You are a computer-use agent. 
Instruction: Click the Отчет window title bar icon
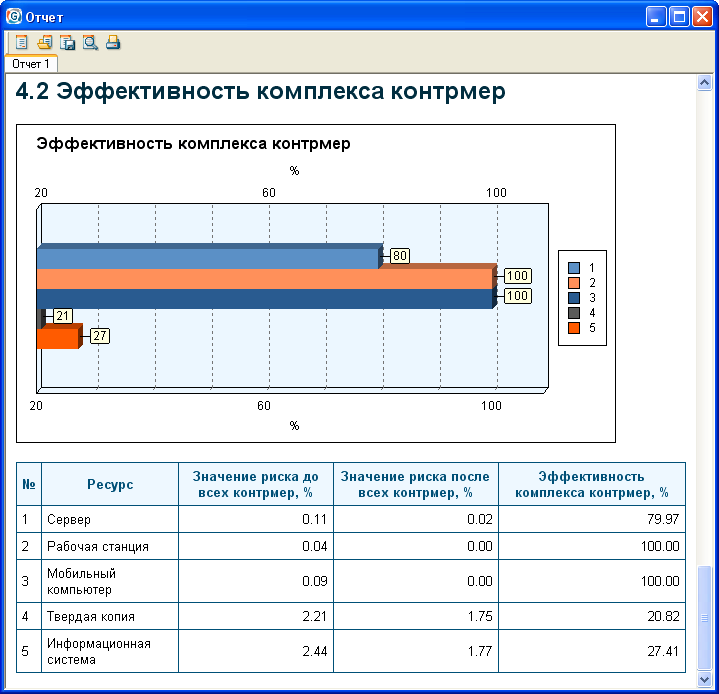coord(14,17)
